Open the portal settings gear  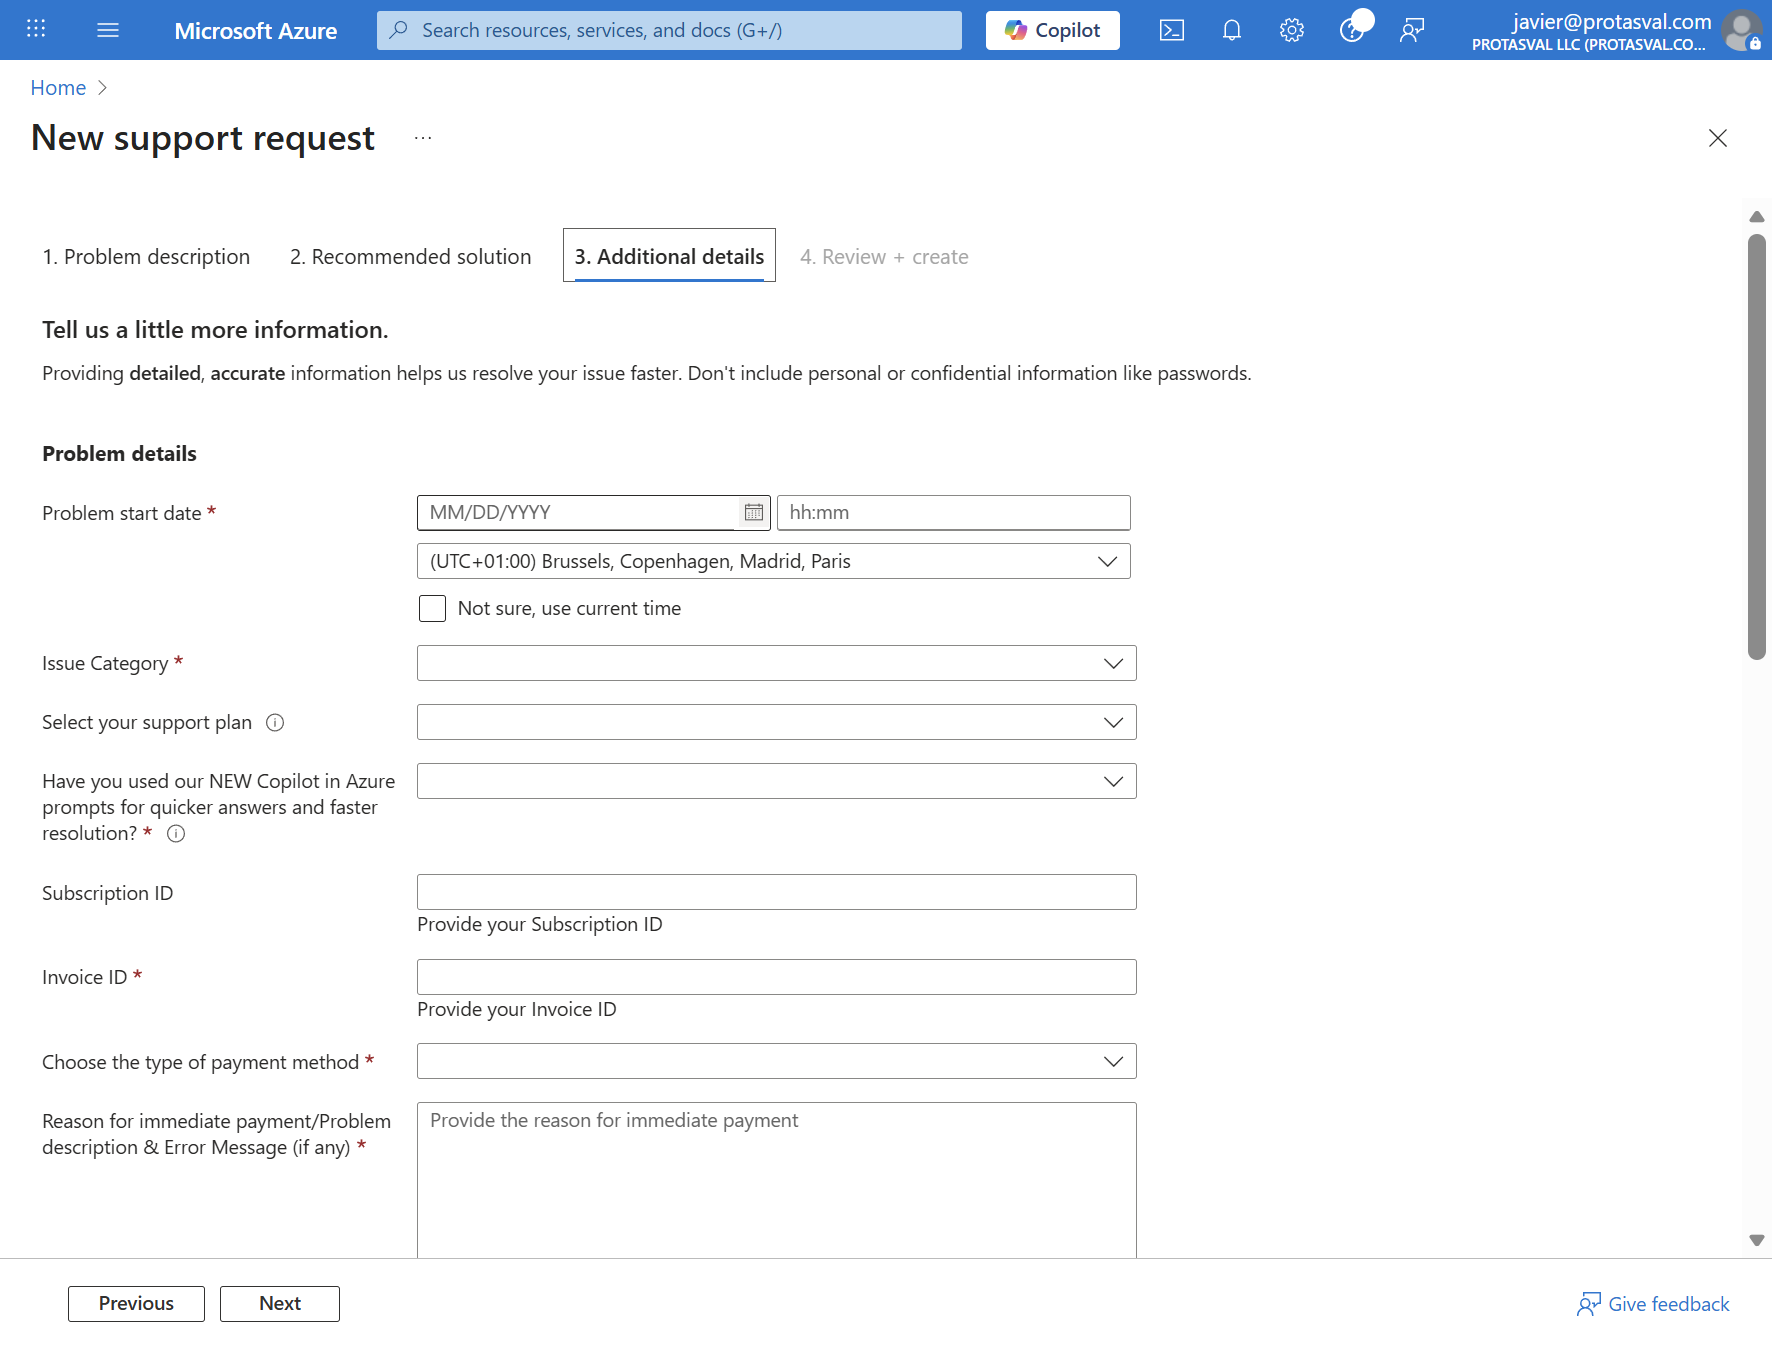click(x=1292, y=30)
